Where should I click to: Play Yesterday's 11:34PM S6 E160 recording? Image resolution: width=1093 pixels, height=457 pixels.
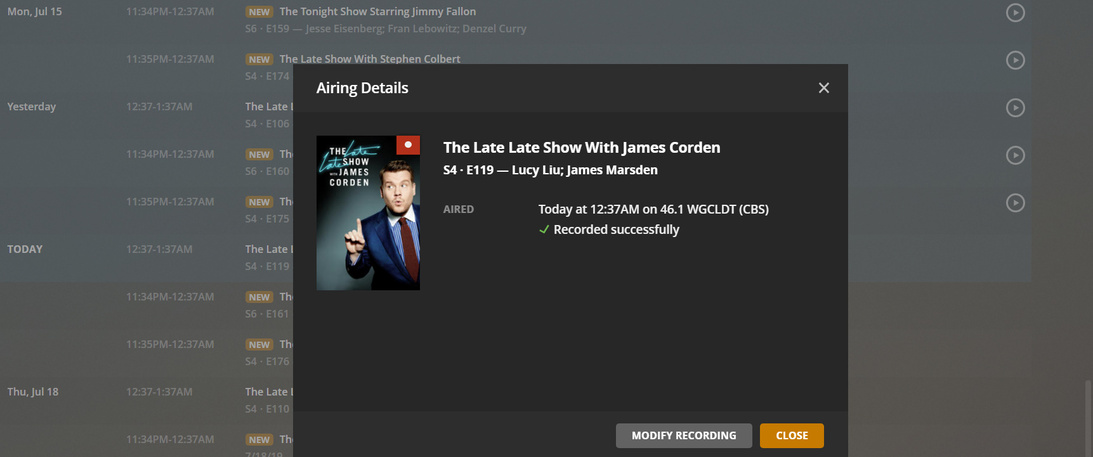pyautogui.click(x=1016, y=155)
